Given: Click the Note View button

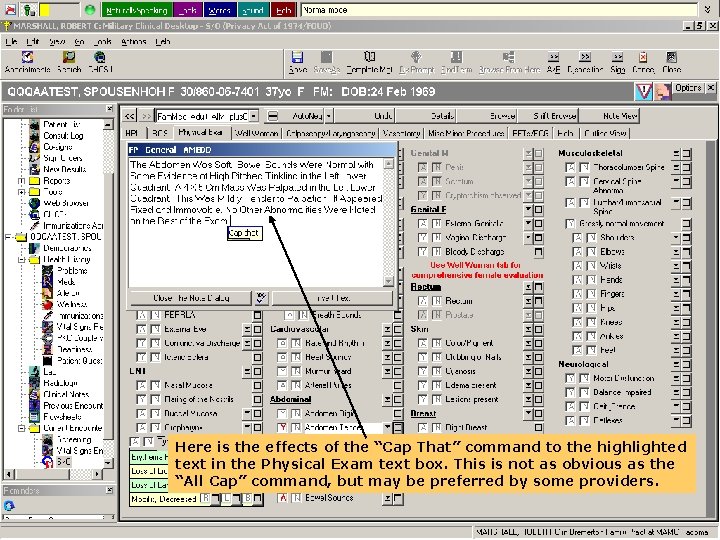Looking at the screenshot, I should point(619,116).
